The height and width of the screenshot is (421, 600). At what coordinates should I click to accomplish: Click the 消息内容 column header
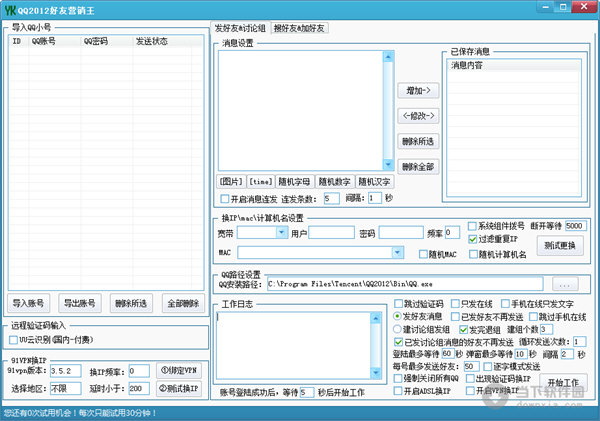[x=514, y=65]
